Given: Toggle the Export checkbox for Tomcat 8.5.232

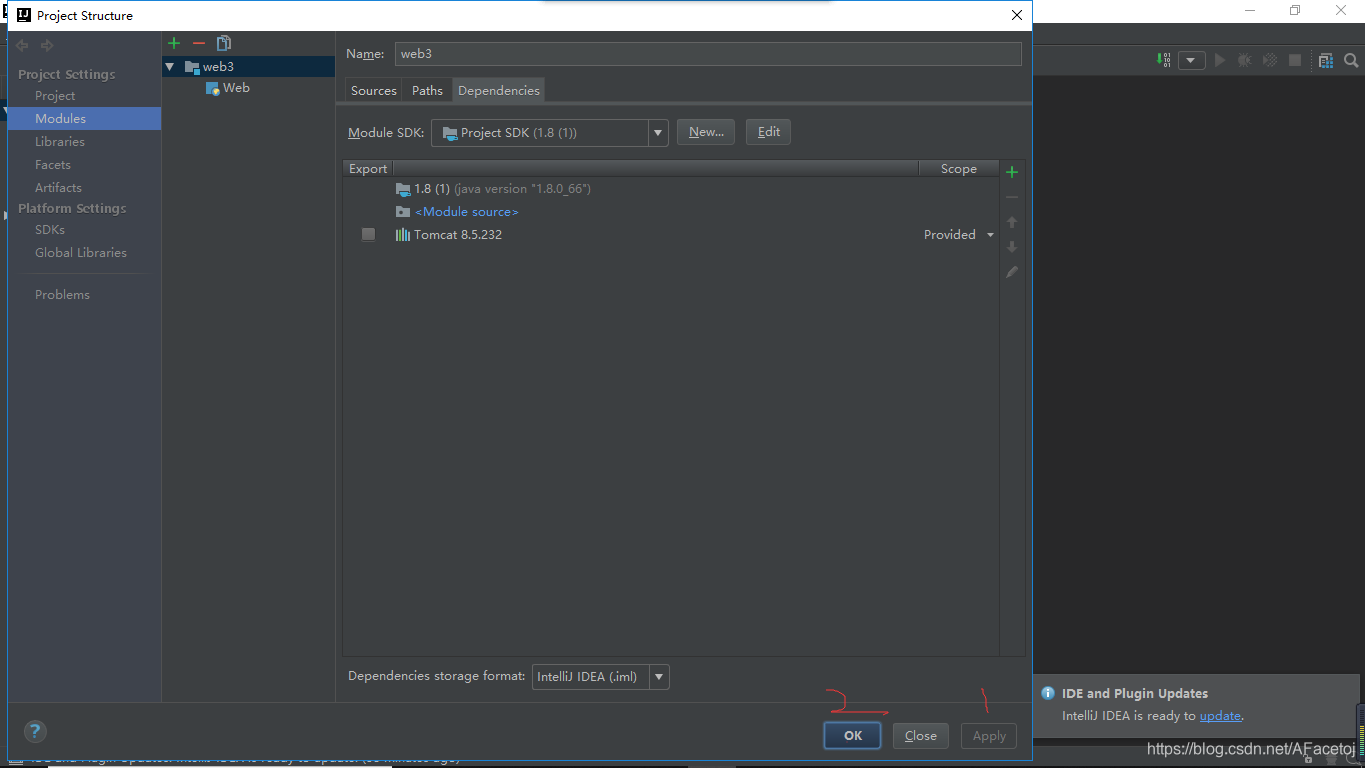Looking at the screenshot, I should click(368, 234).
